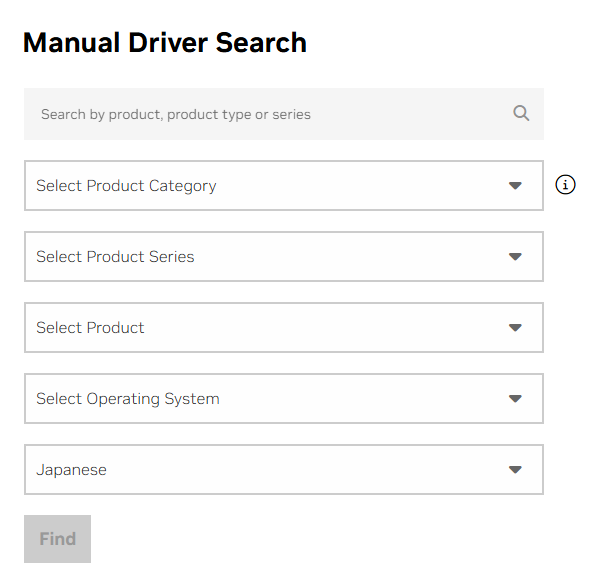Click the magnifying glass search icon

(x=521, y=113)
